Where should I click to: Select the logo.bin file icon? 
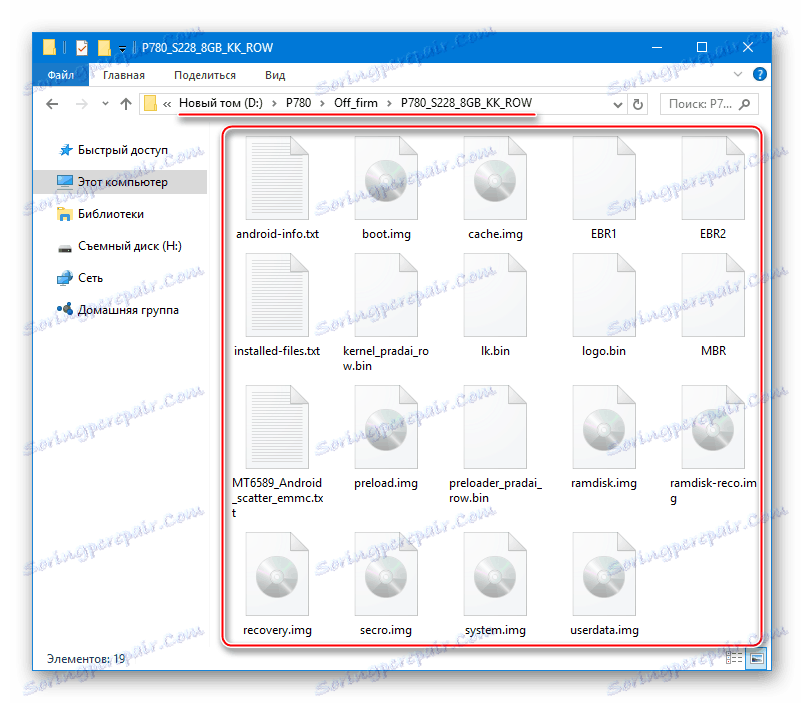click(604, 295)
